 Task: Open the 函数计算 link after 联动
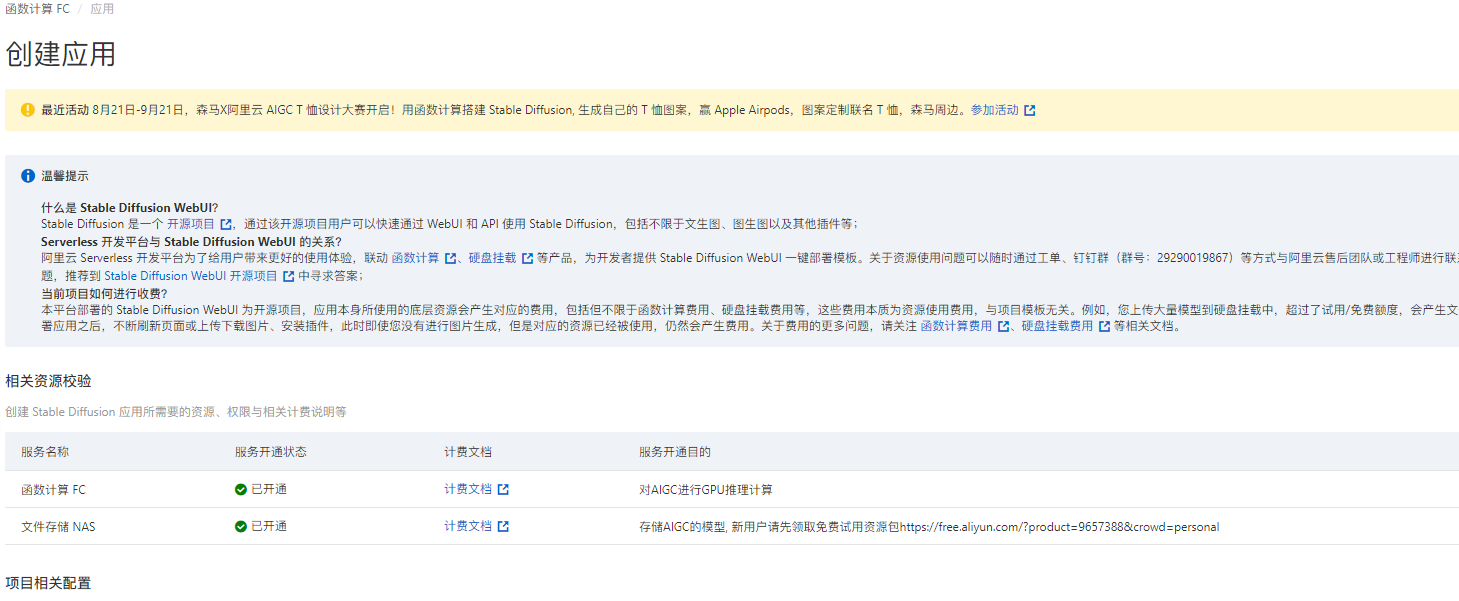pos(416,258)
